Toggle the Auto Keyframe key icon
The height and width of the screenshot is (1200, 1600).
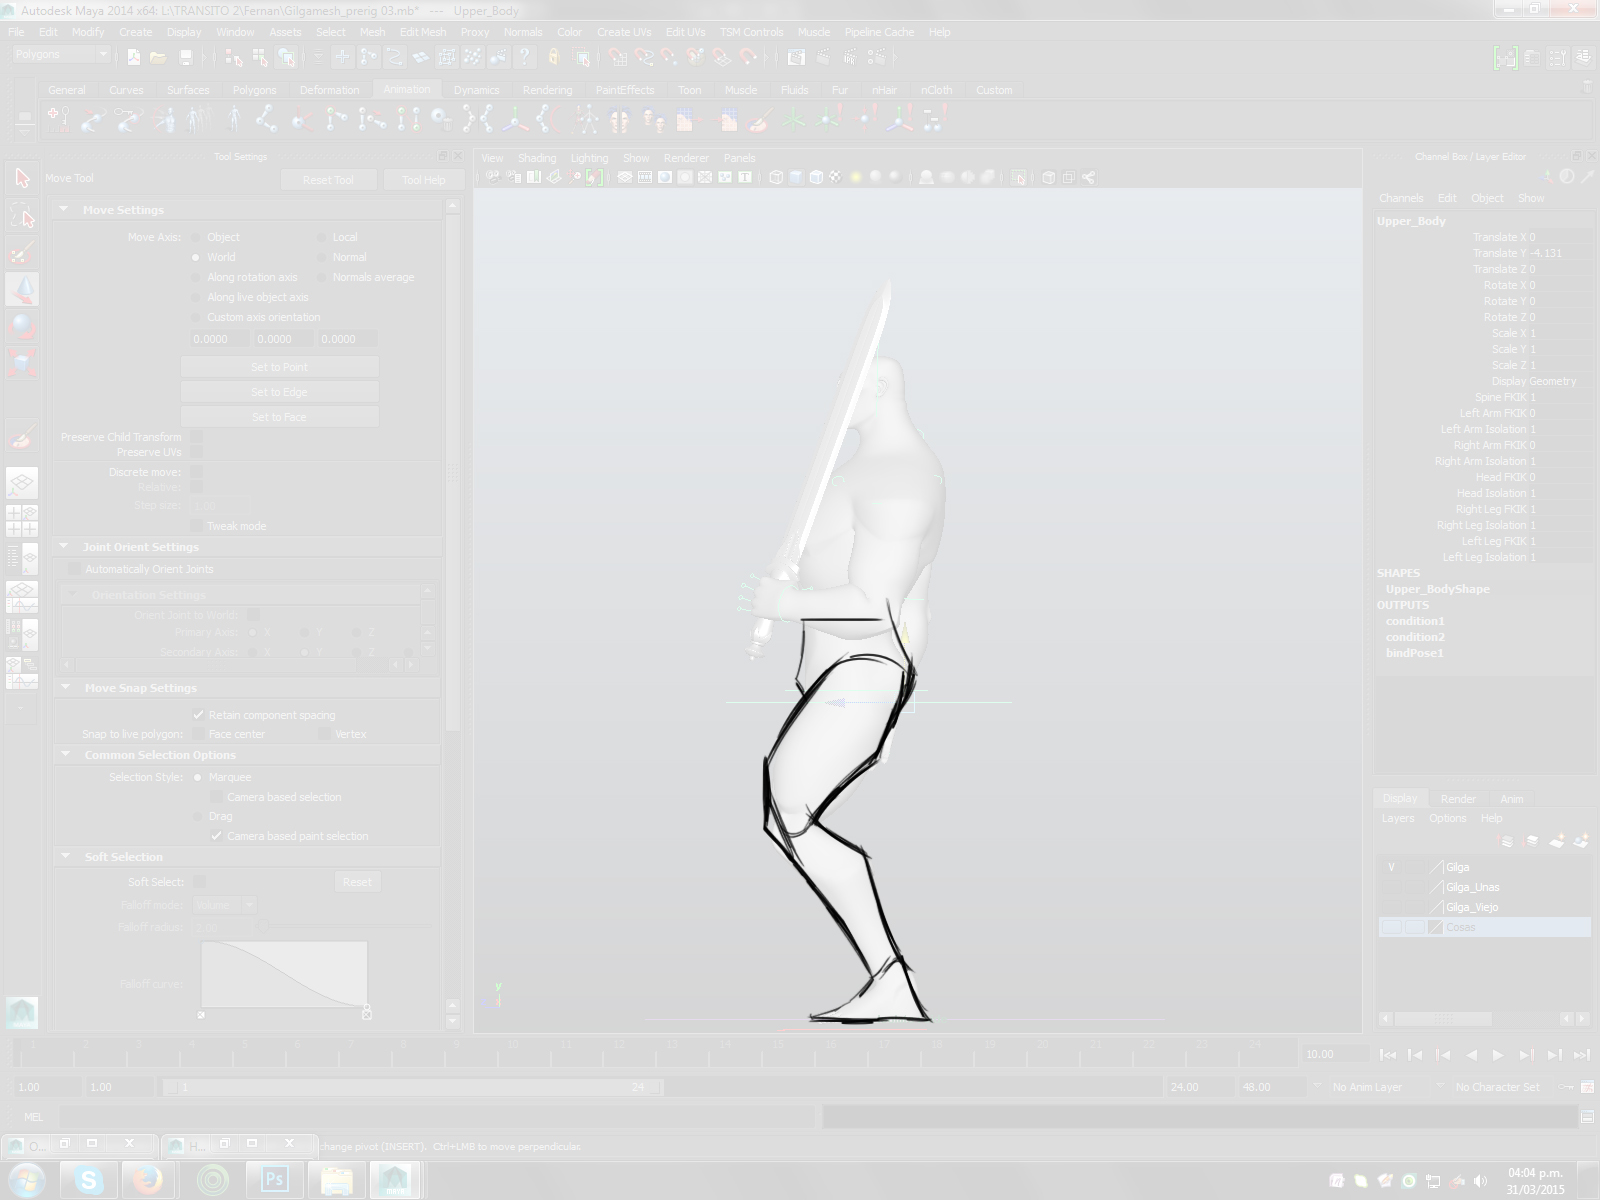pos(1567,1087)
